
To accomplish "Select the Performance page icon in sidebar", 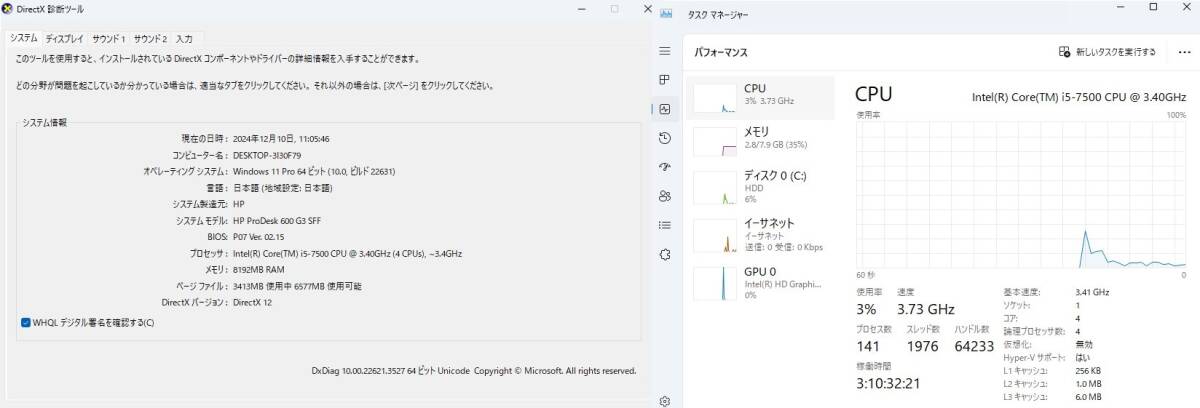I will (665, 109).
